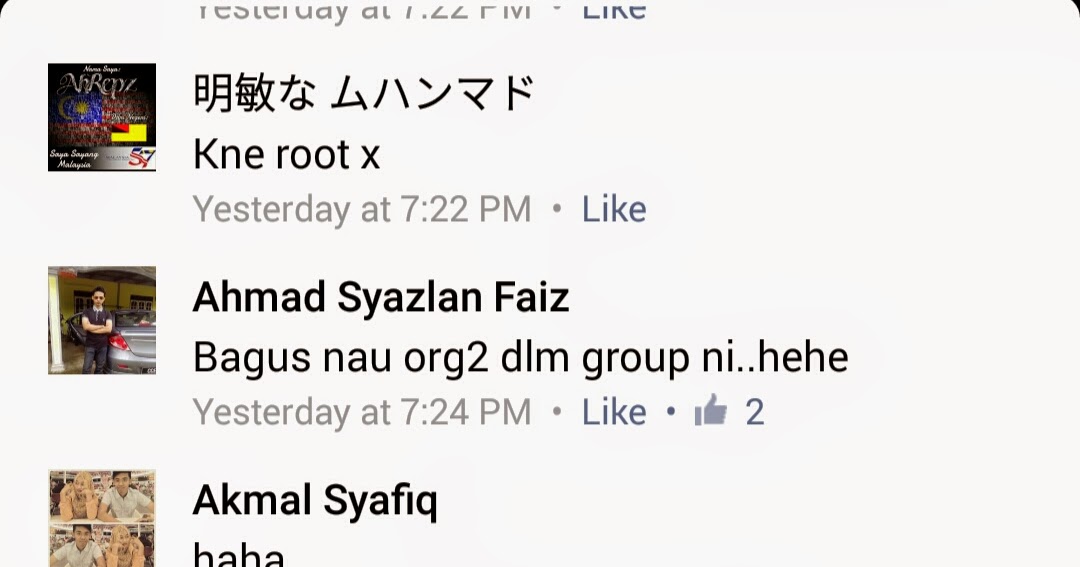Select the "Bagus nau org2 dlm group ni..hehe" comment
Image resolution: width=1080 pixels, height=567 pixels.
click(521, 358)
